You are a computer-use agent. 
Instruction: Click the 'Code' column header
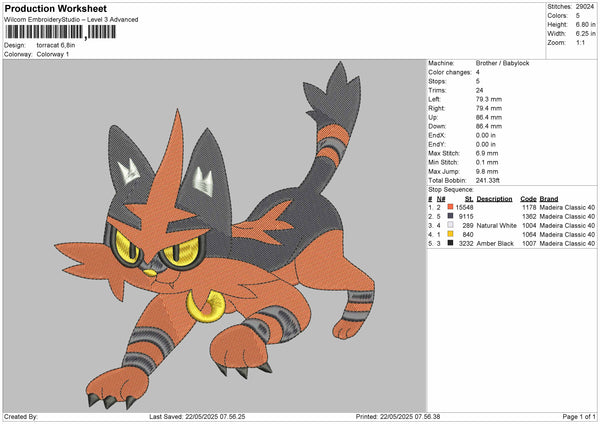(x=528, y=199)
